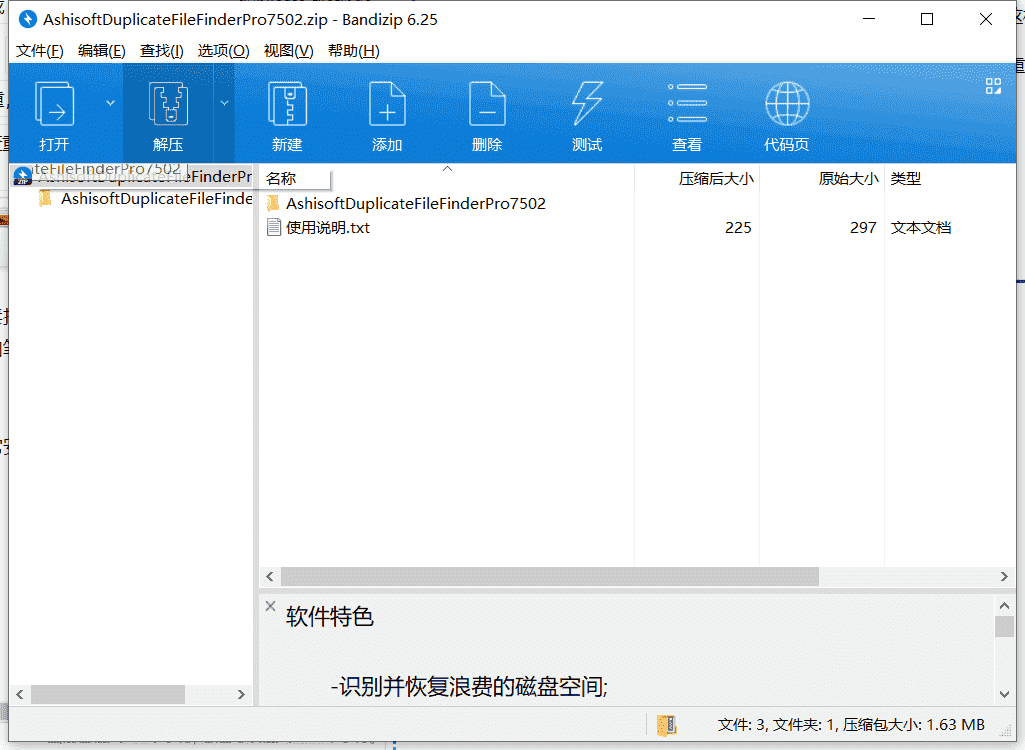This screenshot has width=1025, height=750.
Task: Click the 识别并恢复浪费的磁盘空间 text line
Action: 469,687
